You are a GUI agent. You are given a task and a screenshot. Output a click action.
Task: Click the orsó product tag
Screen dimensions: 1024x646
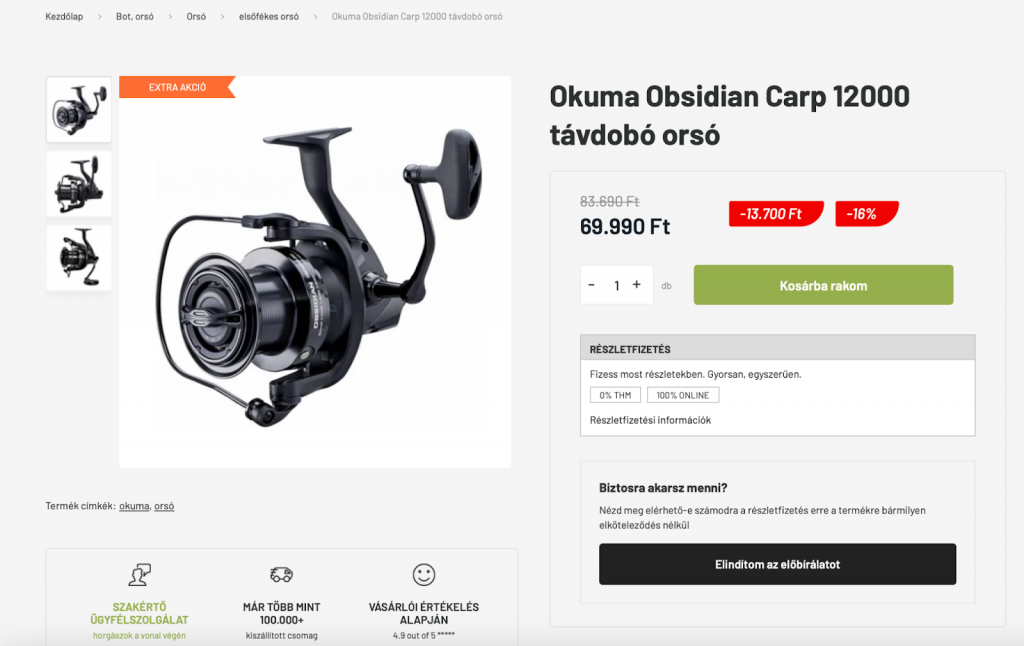[x=164, y=506]
